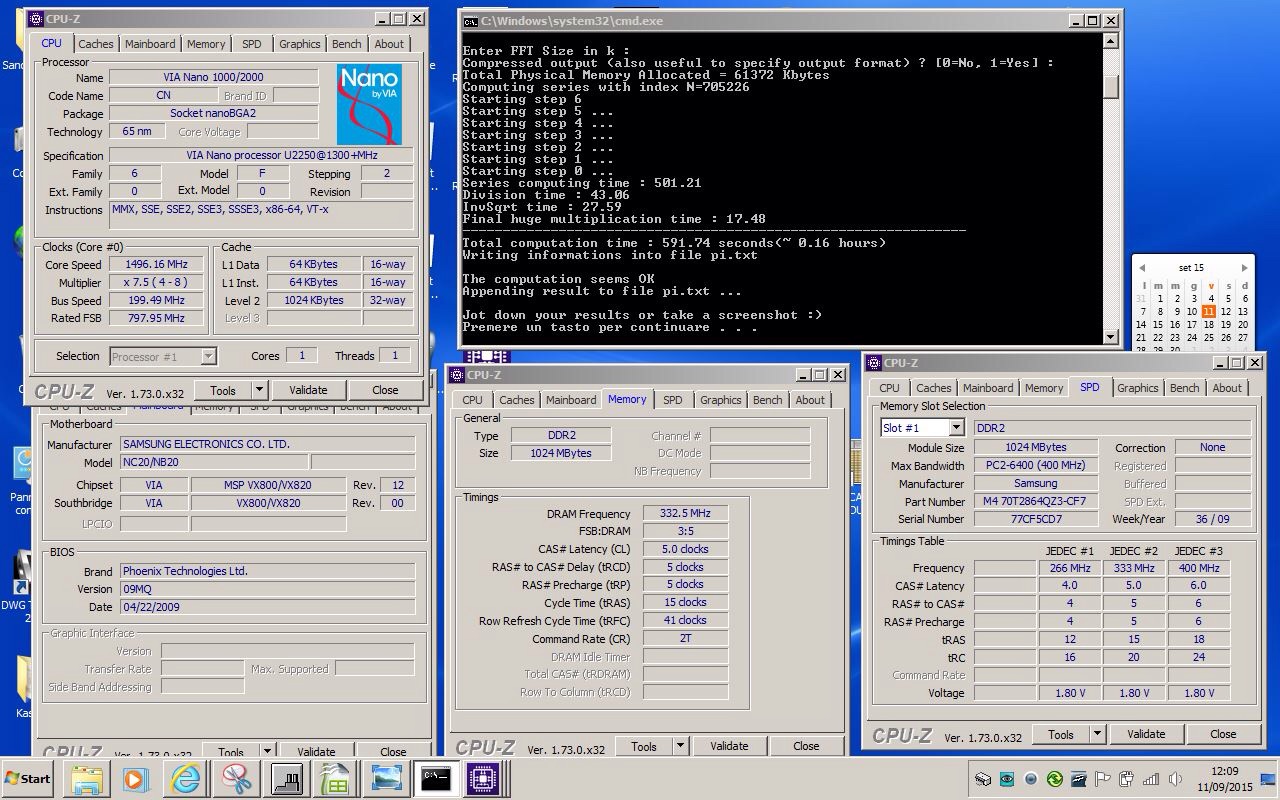Click the Start button

pyautogui.click(x=28, y=779)
